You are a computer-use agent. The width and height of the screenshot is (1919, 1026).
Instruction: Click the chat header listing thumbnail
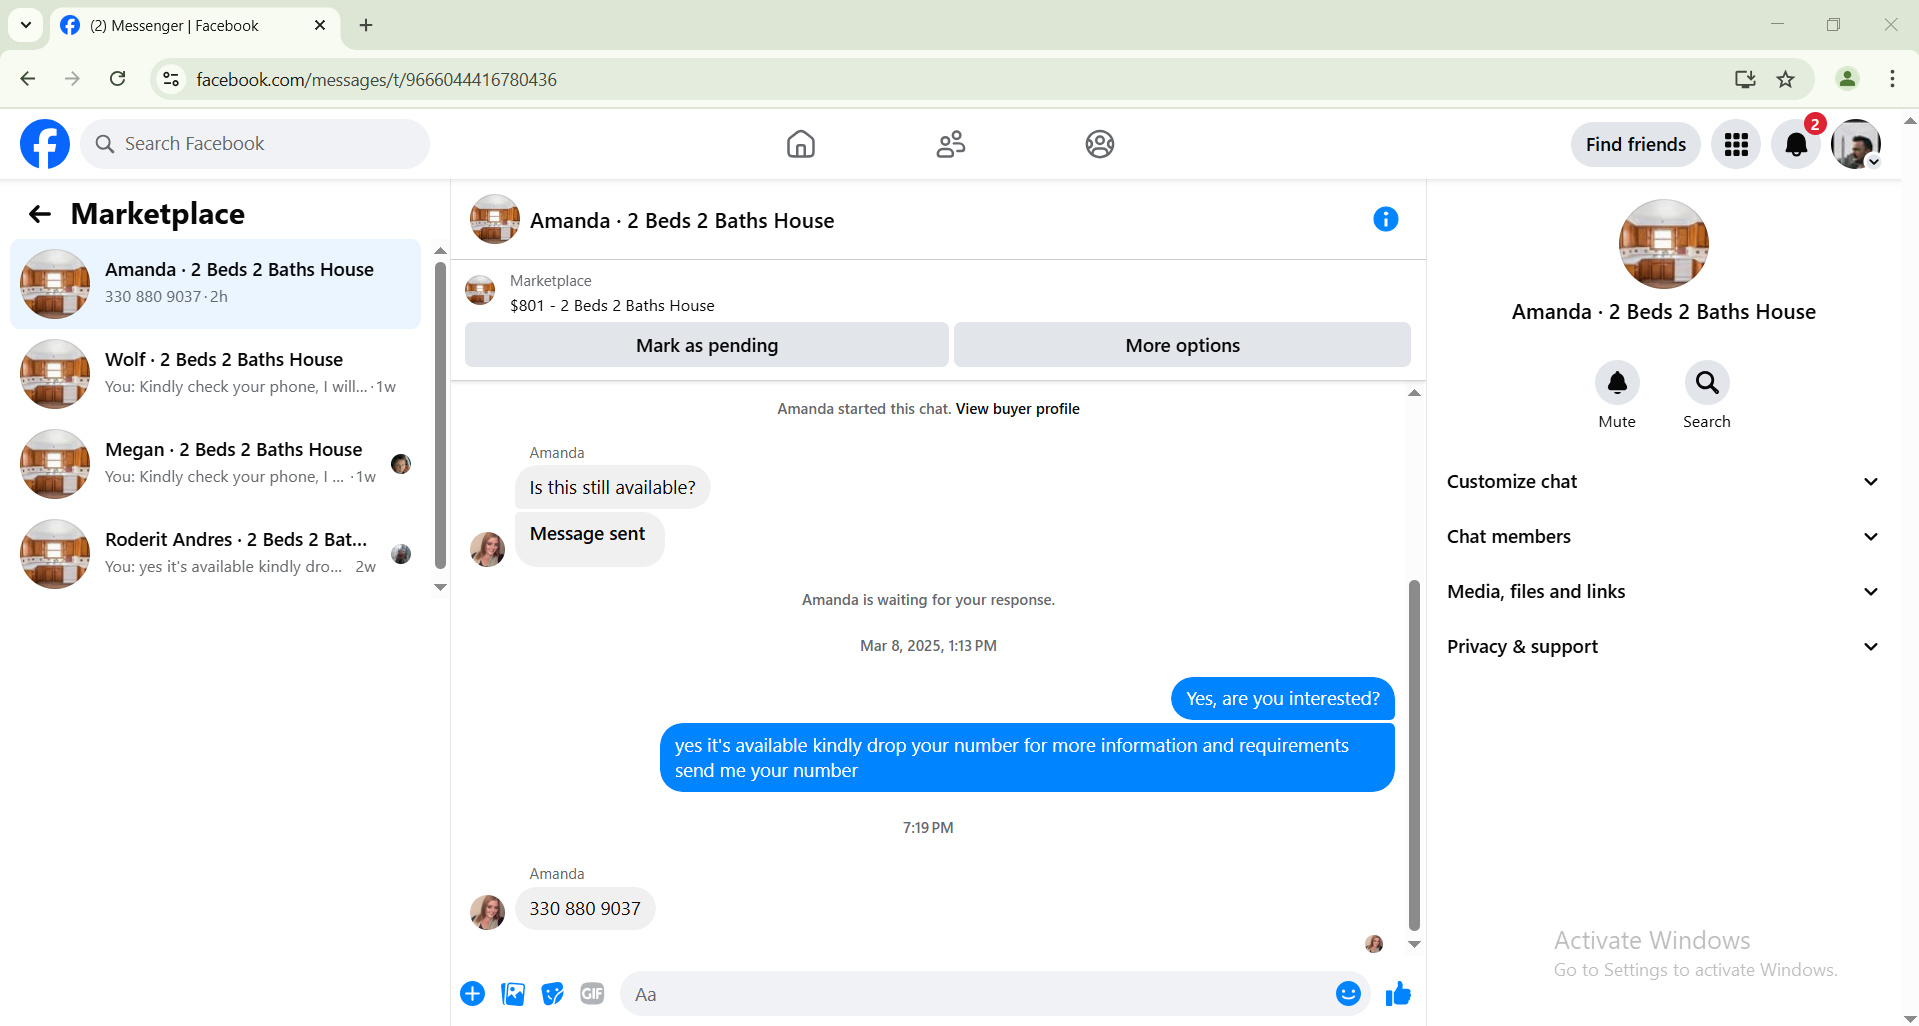[x=495, y=219]
